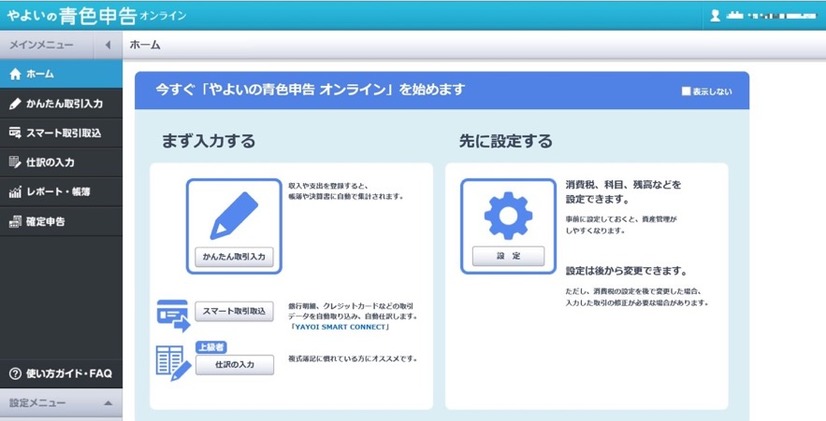Click the chart icon beside レポート・帳簿
This screenshot has width=826, height=421.
coord(15,192)
